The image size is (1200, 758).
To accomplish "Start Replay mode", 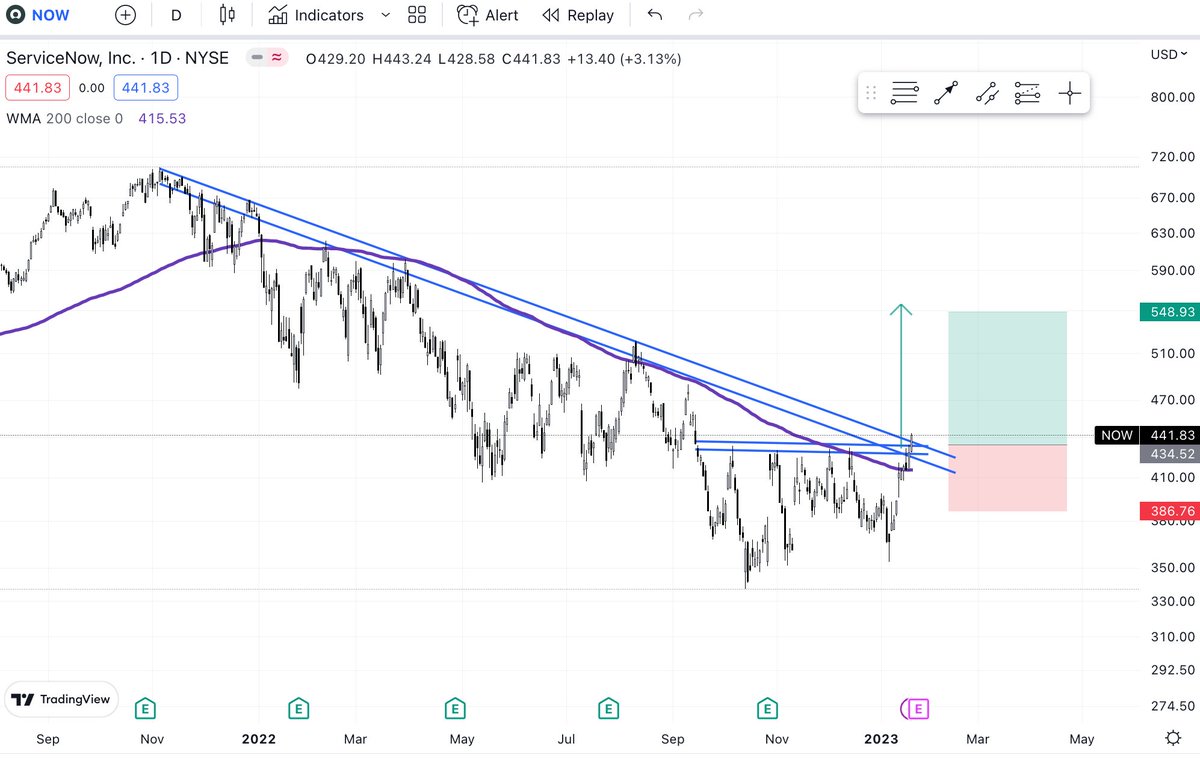I will tap(578, 15).
